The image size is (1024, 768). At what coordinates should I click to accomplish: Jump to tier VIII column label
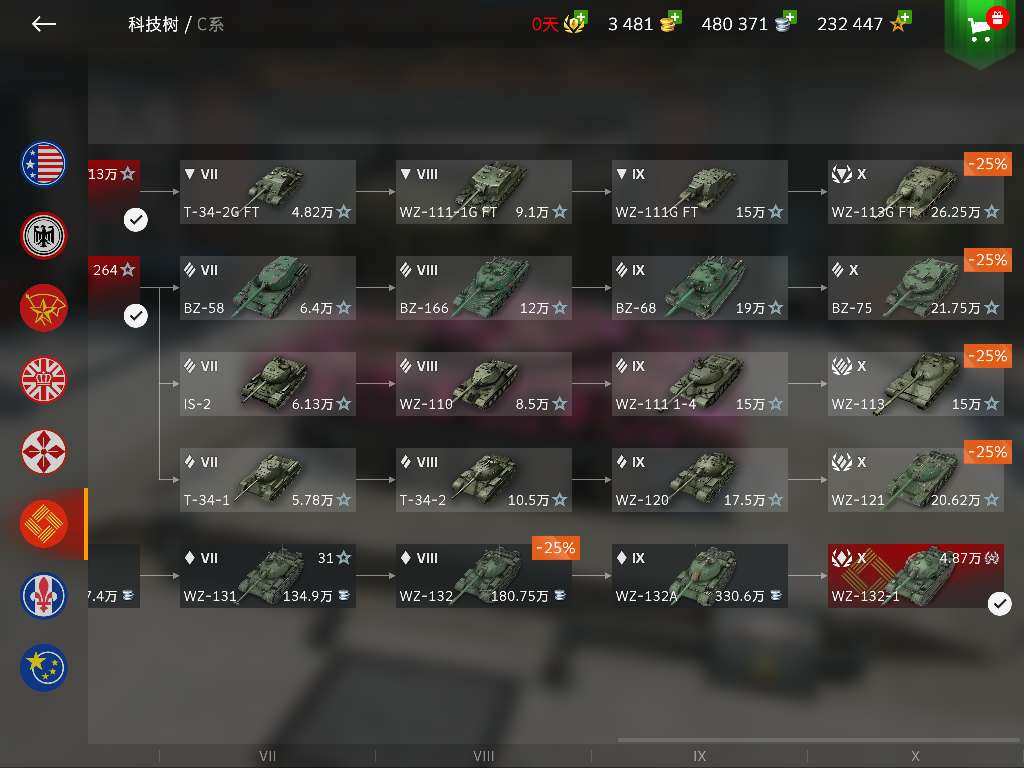(x=483, y=756)
